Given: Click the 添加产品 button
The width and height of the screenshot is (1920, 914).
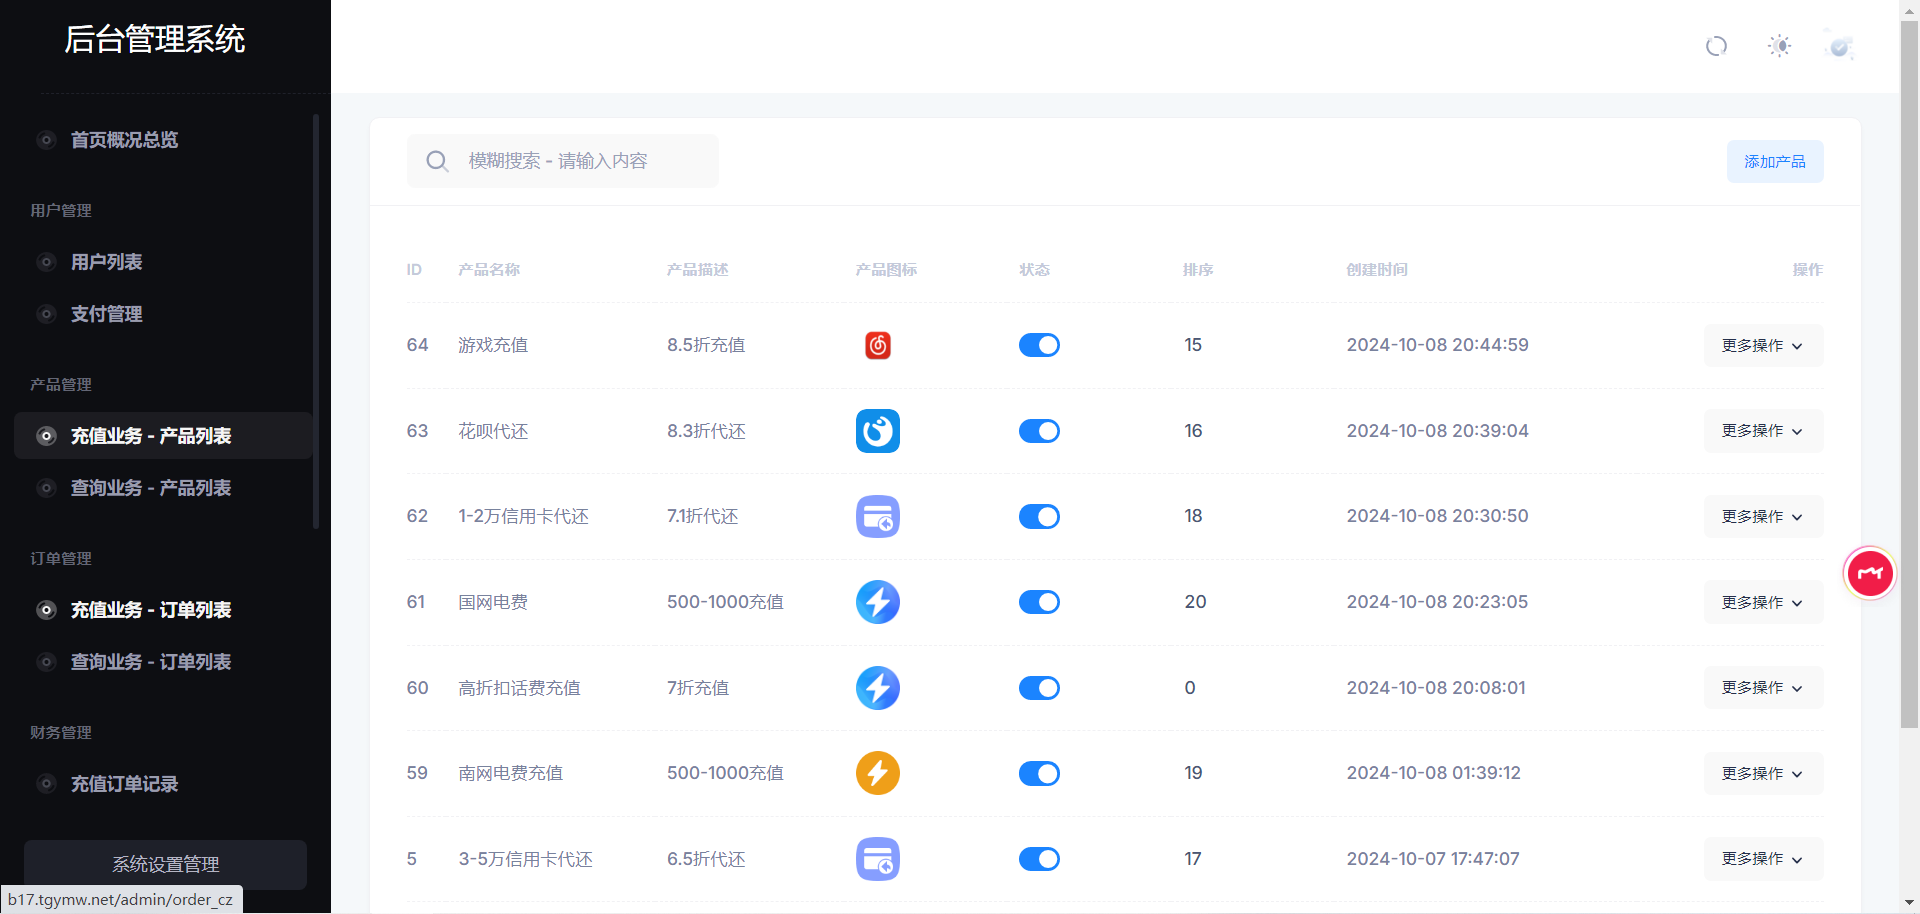Looking at the screenshot, I should [x=1774, y=162].
